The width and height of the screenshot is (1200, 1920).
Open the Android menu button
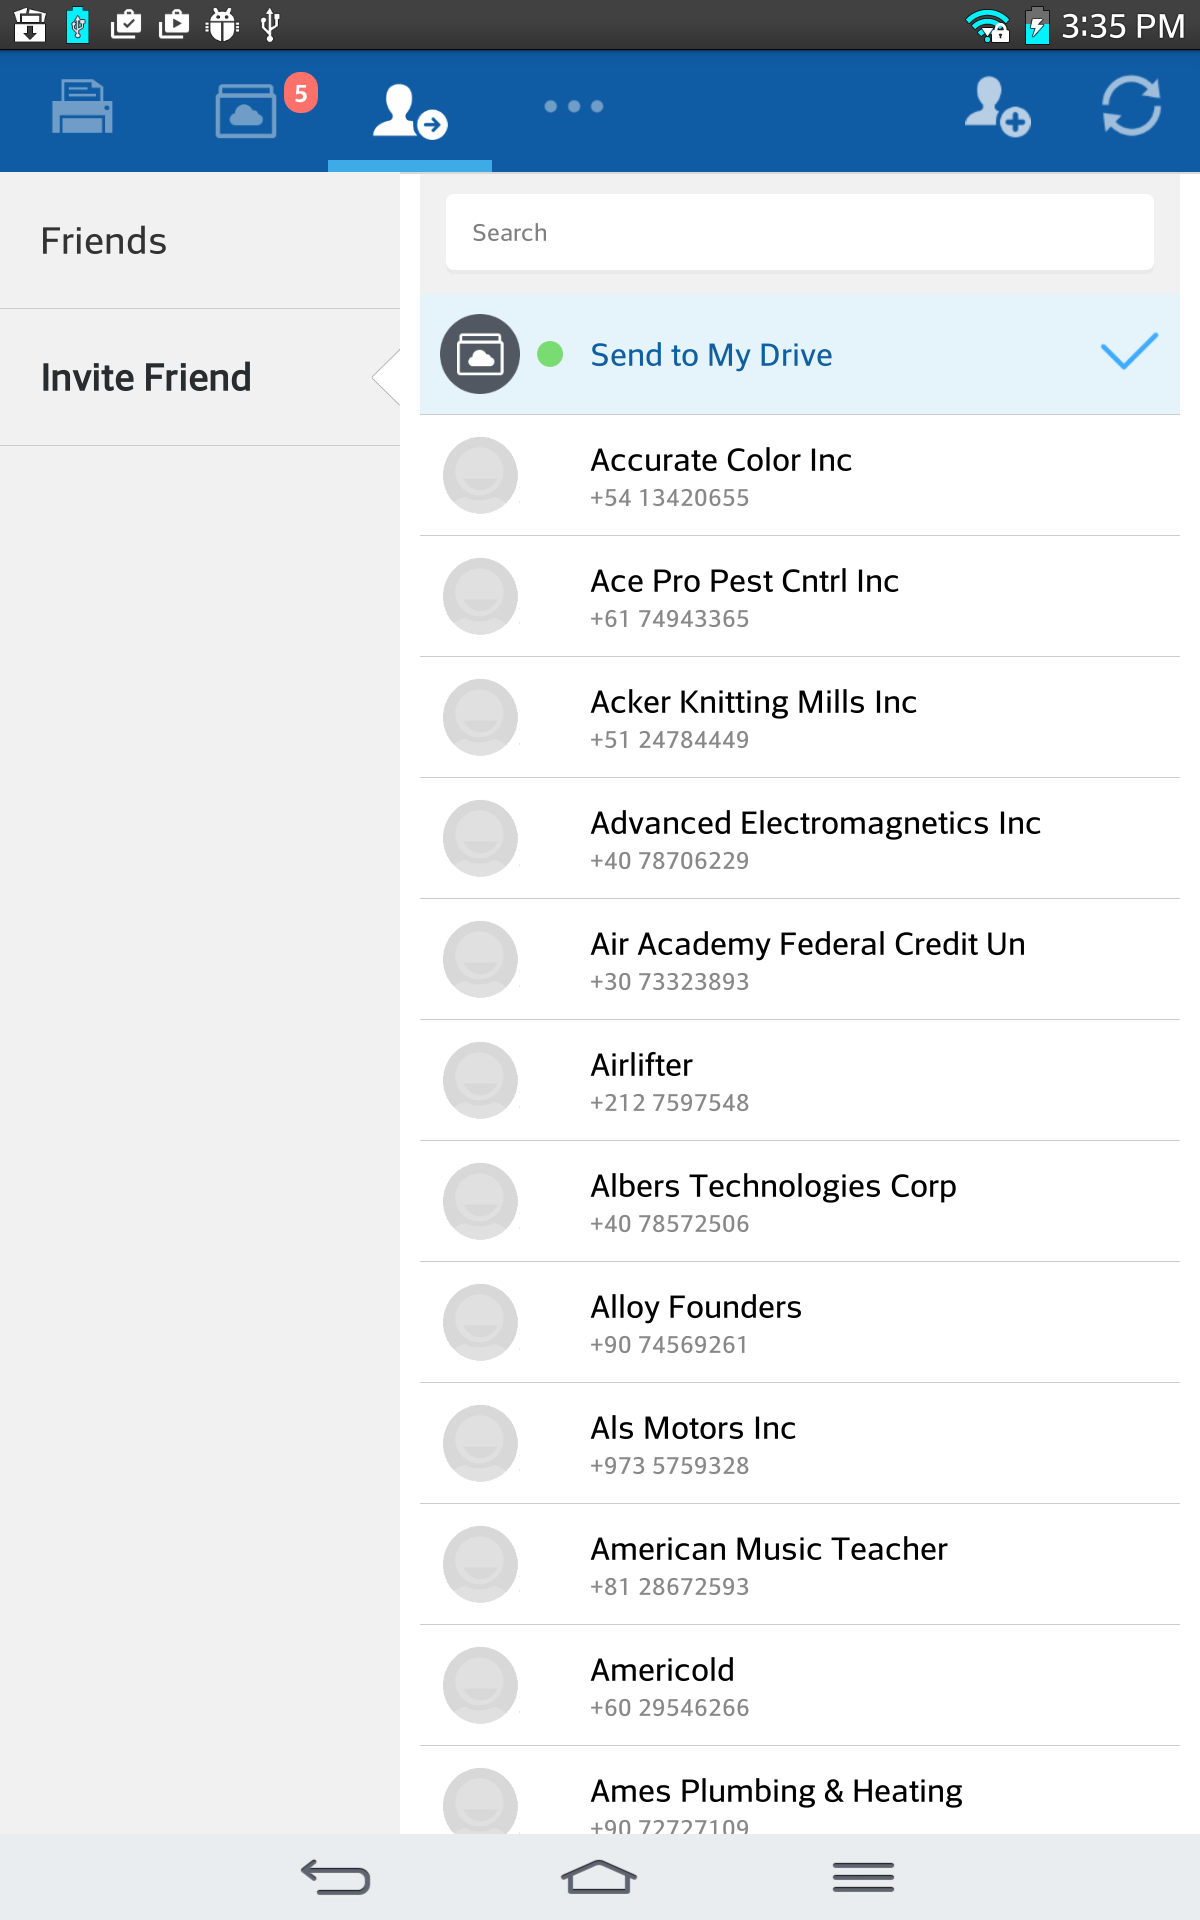coord(863,1877)
